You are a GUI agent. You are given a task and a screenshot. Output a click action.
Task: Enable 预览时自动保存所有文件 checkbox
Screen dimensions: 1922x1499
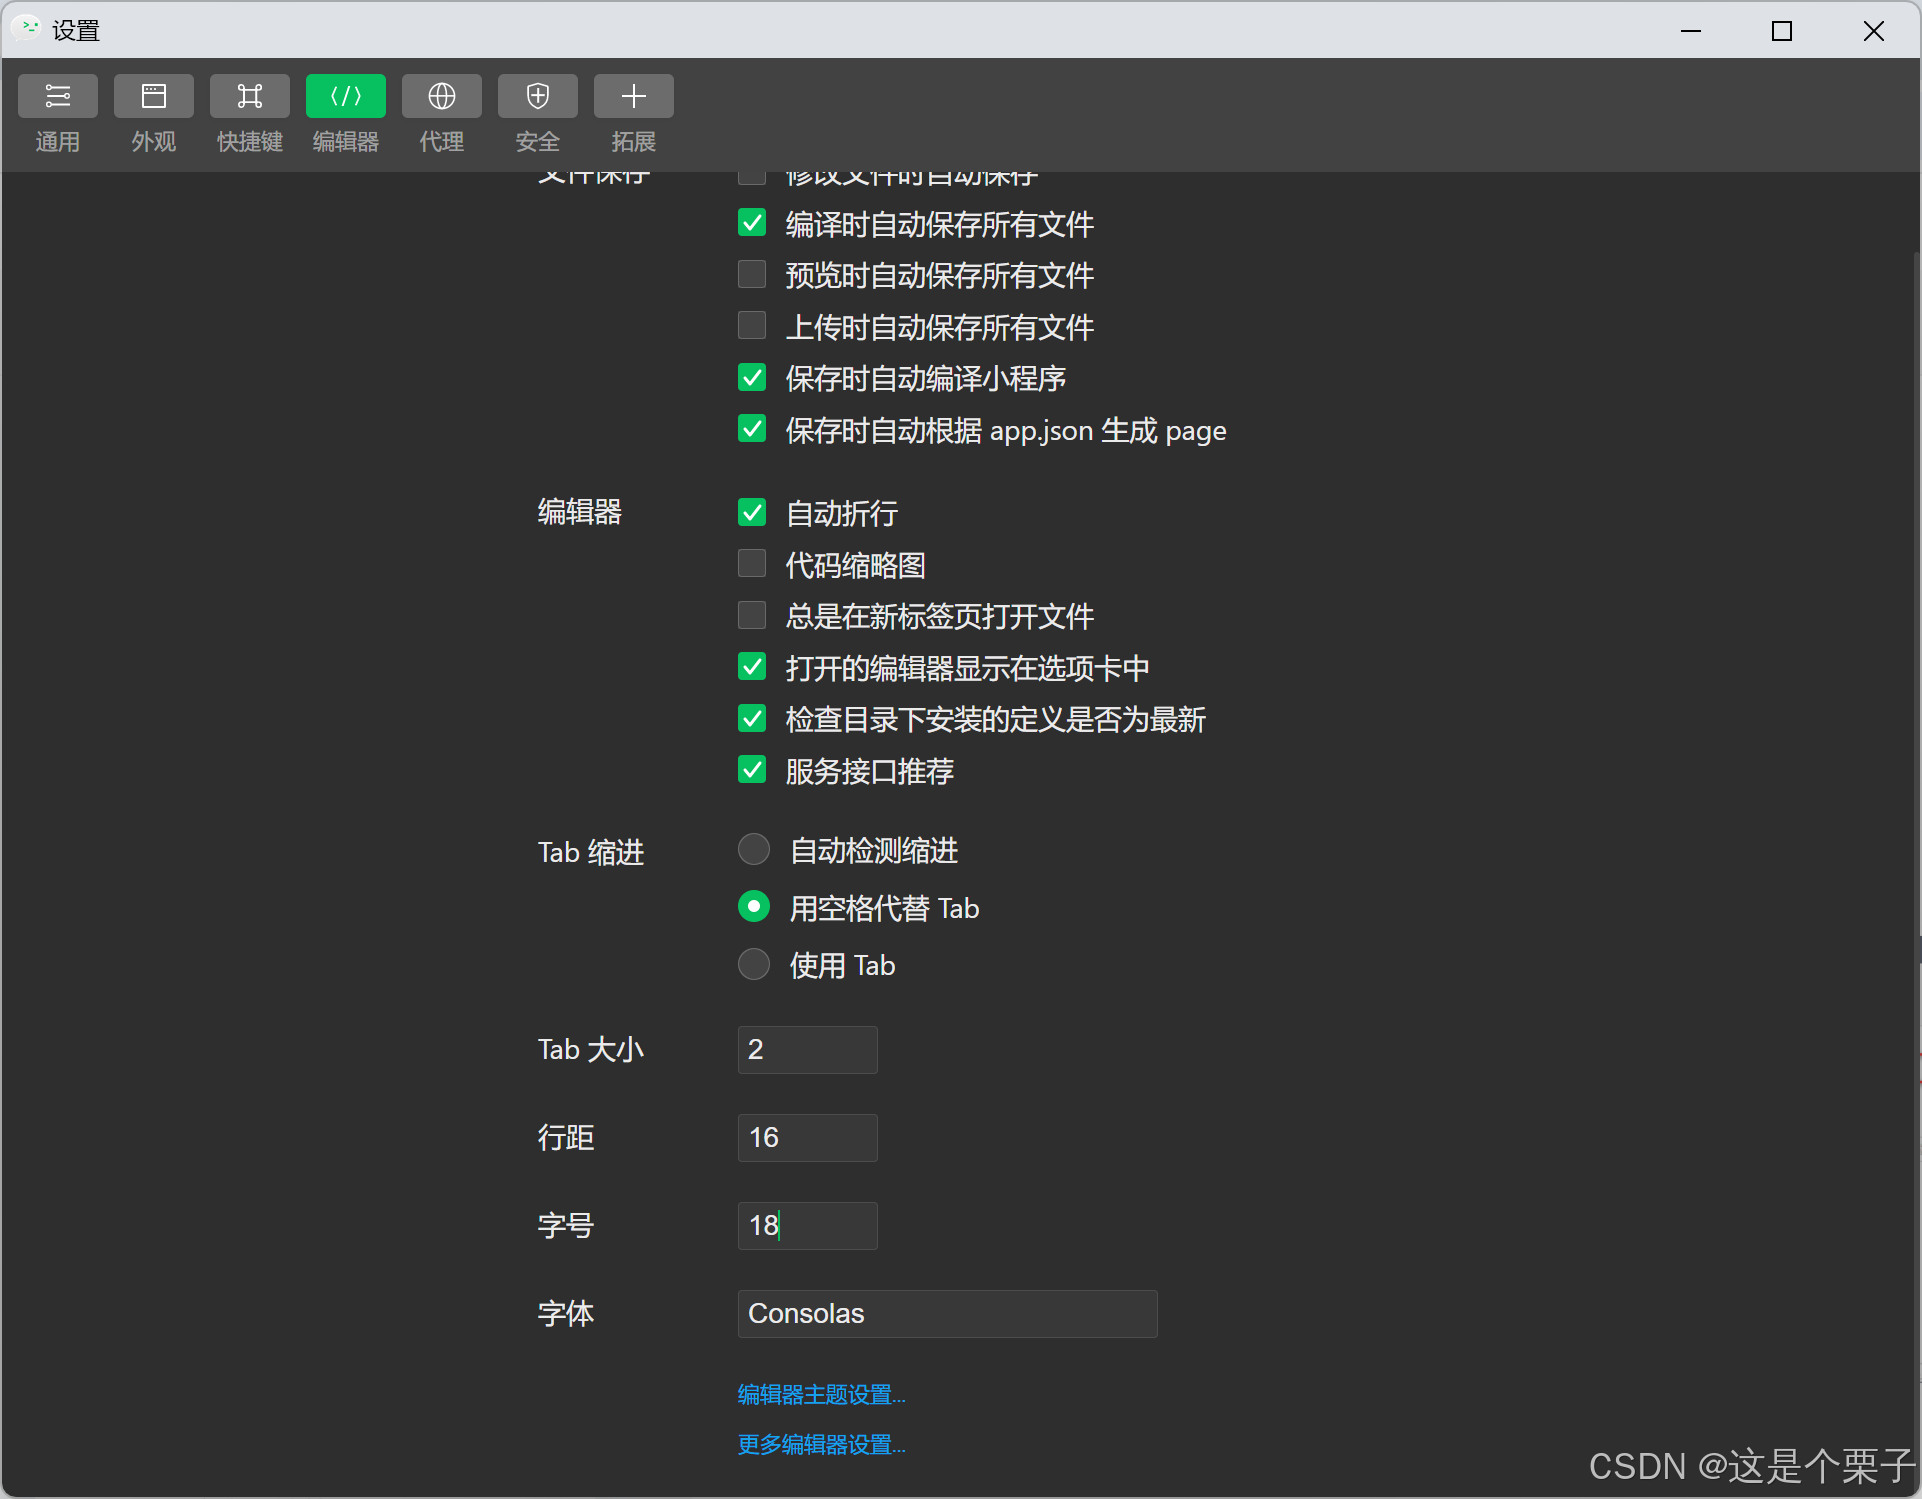pos(752,274)
